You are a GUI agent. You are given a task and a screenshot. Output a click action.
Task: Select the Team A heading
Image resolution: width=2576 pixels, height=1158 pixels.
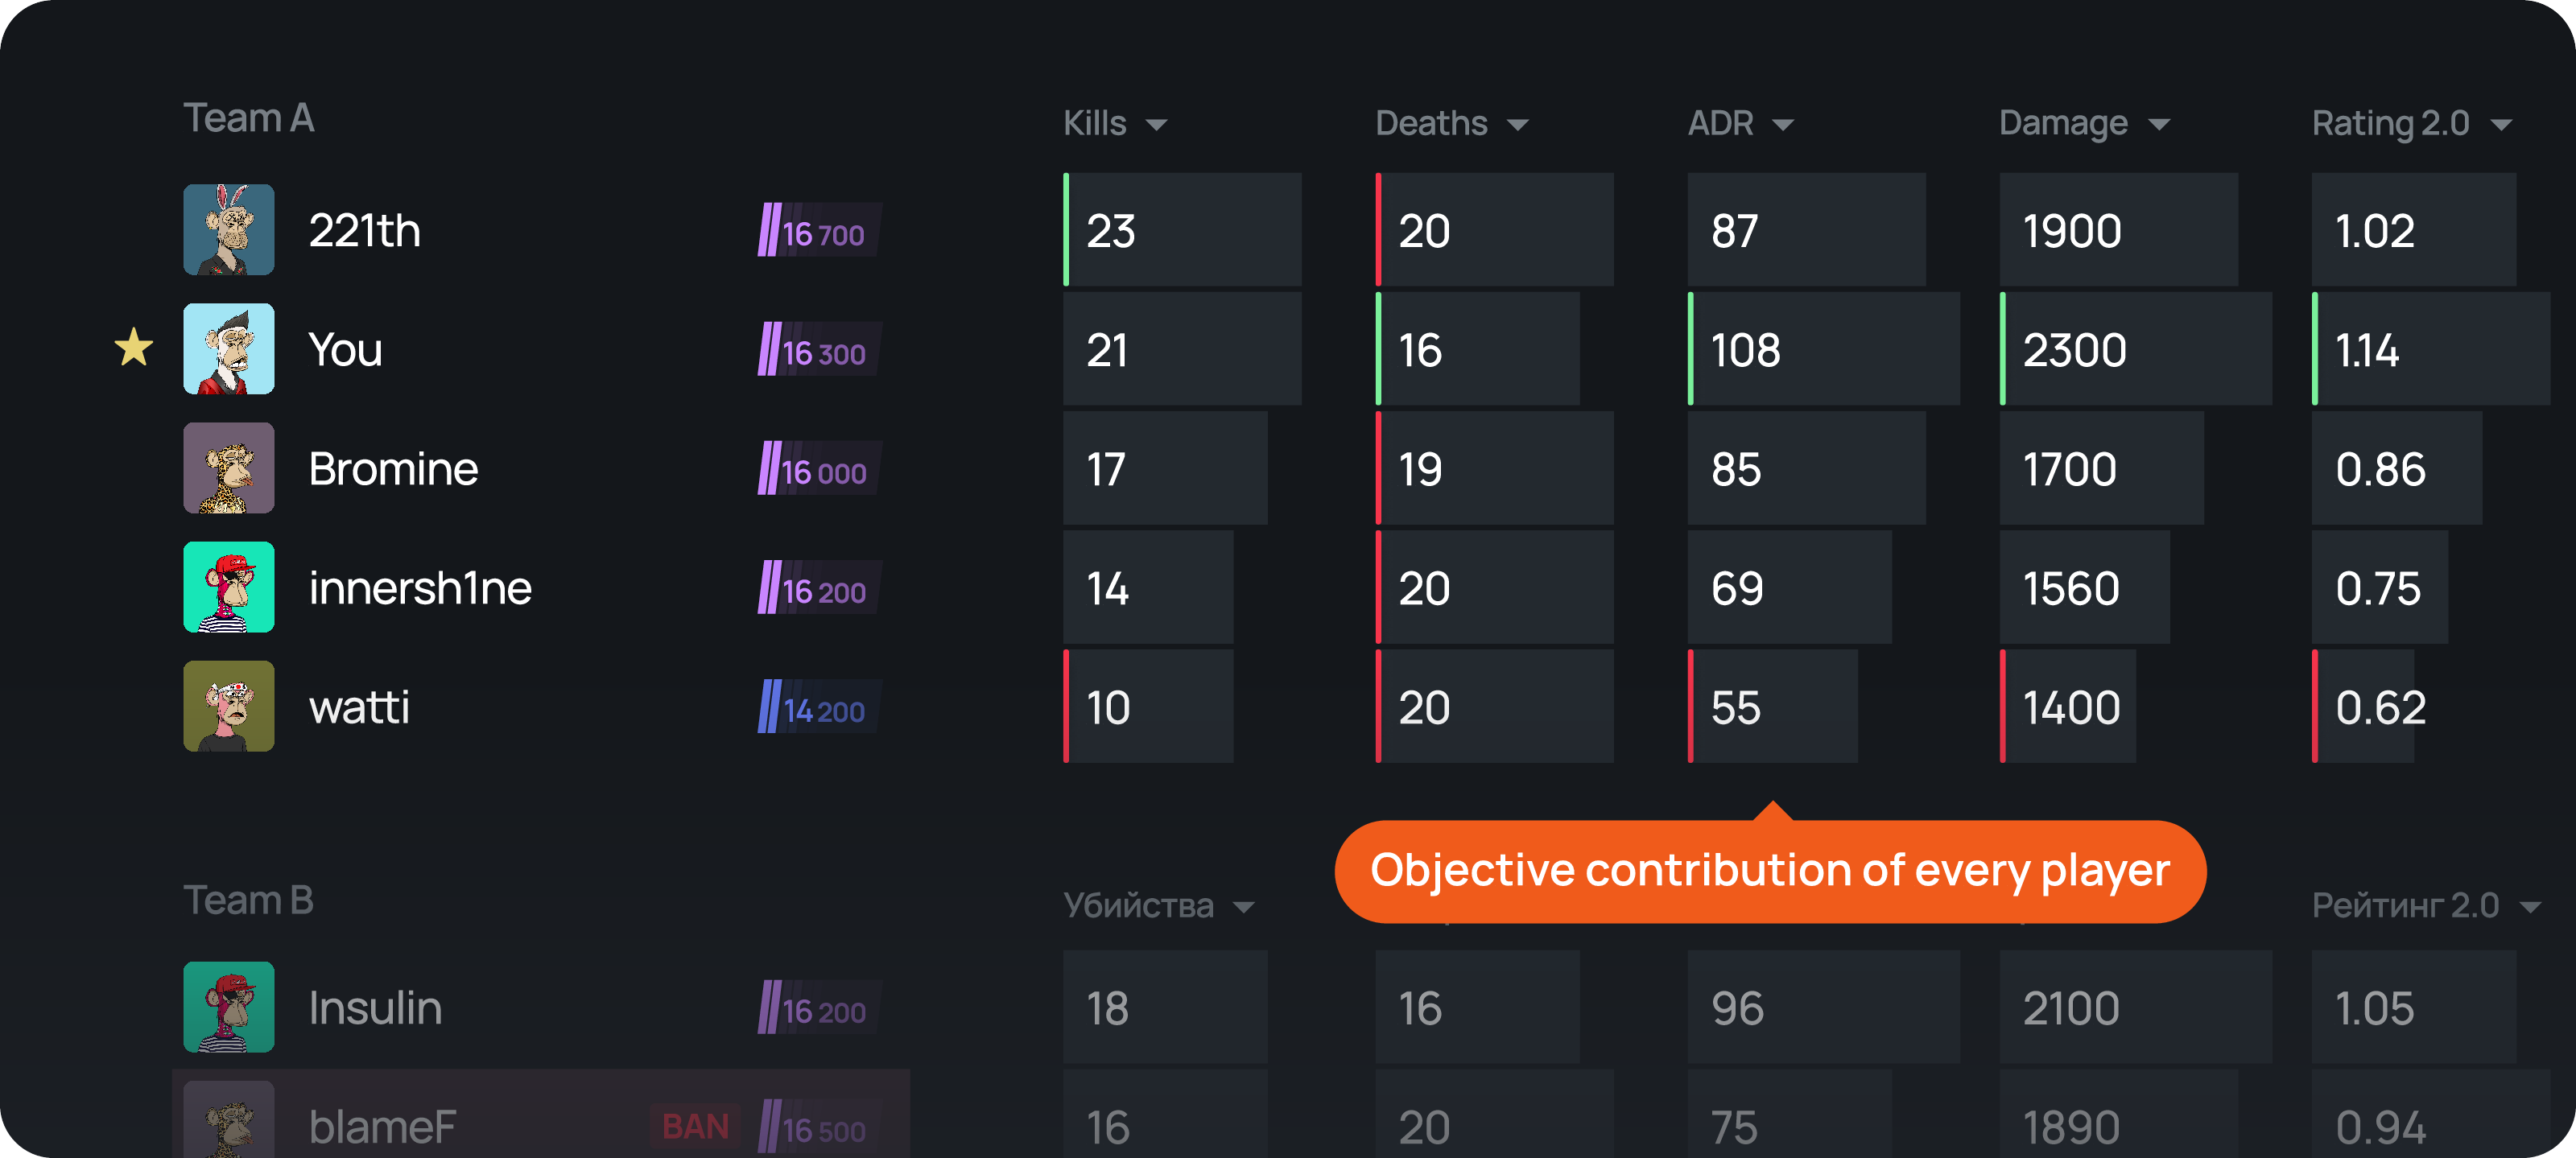click(249, 118)
